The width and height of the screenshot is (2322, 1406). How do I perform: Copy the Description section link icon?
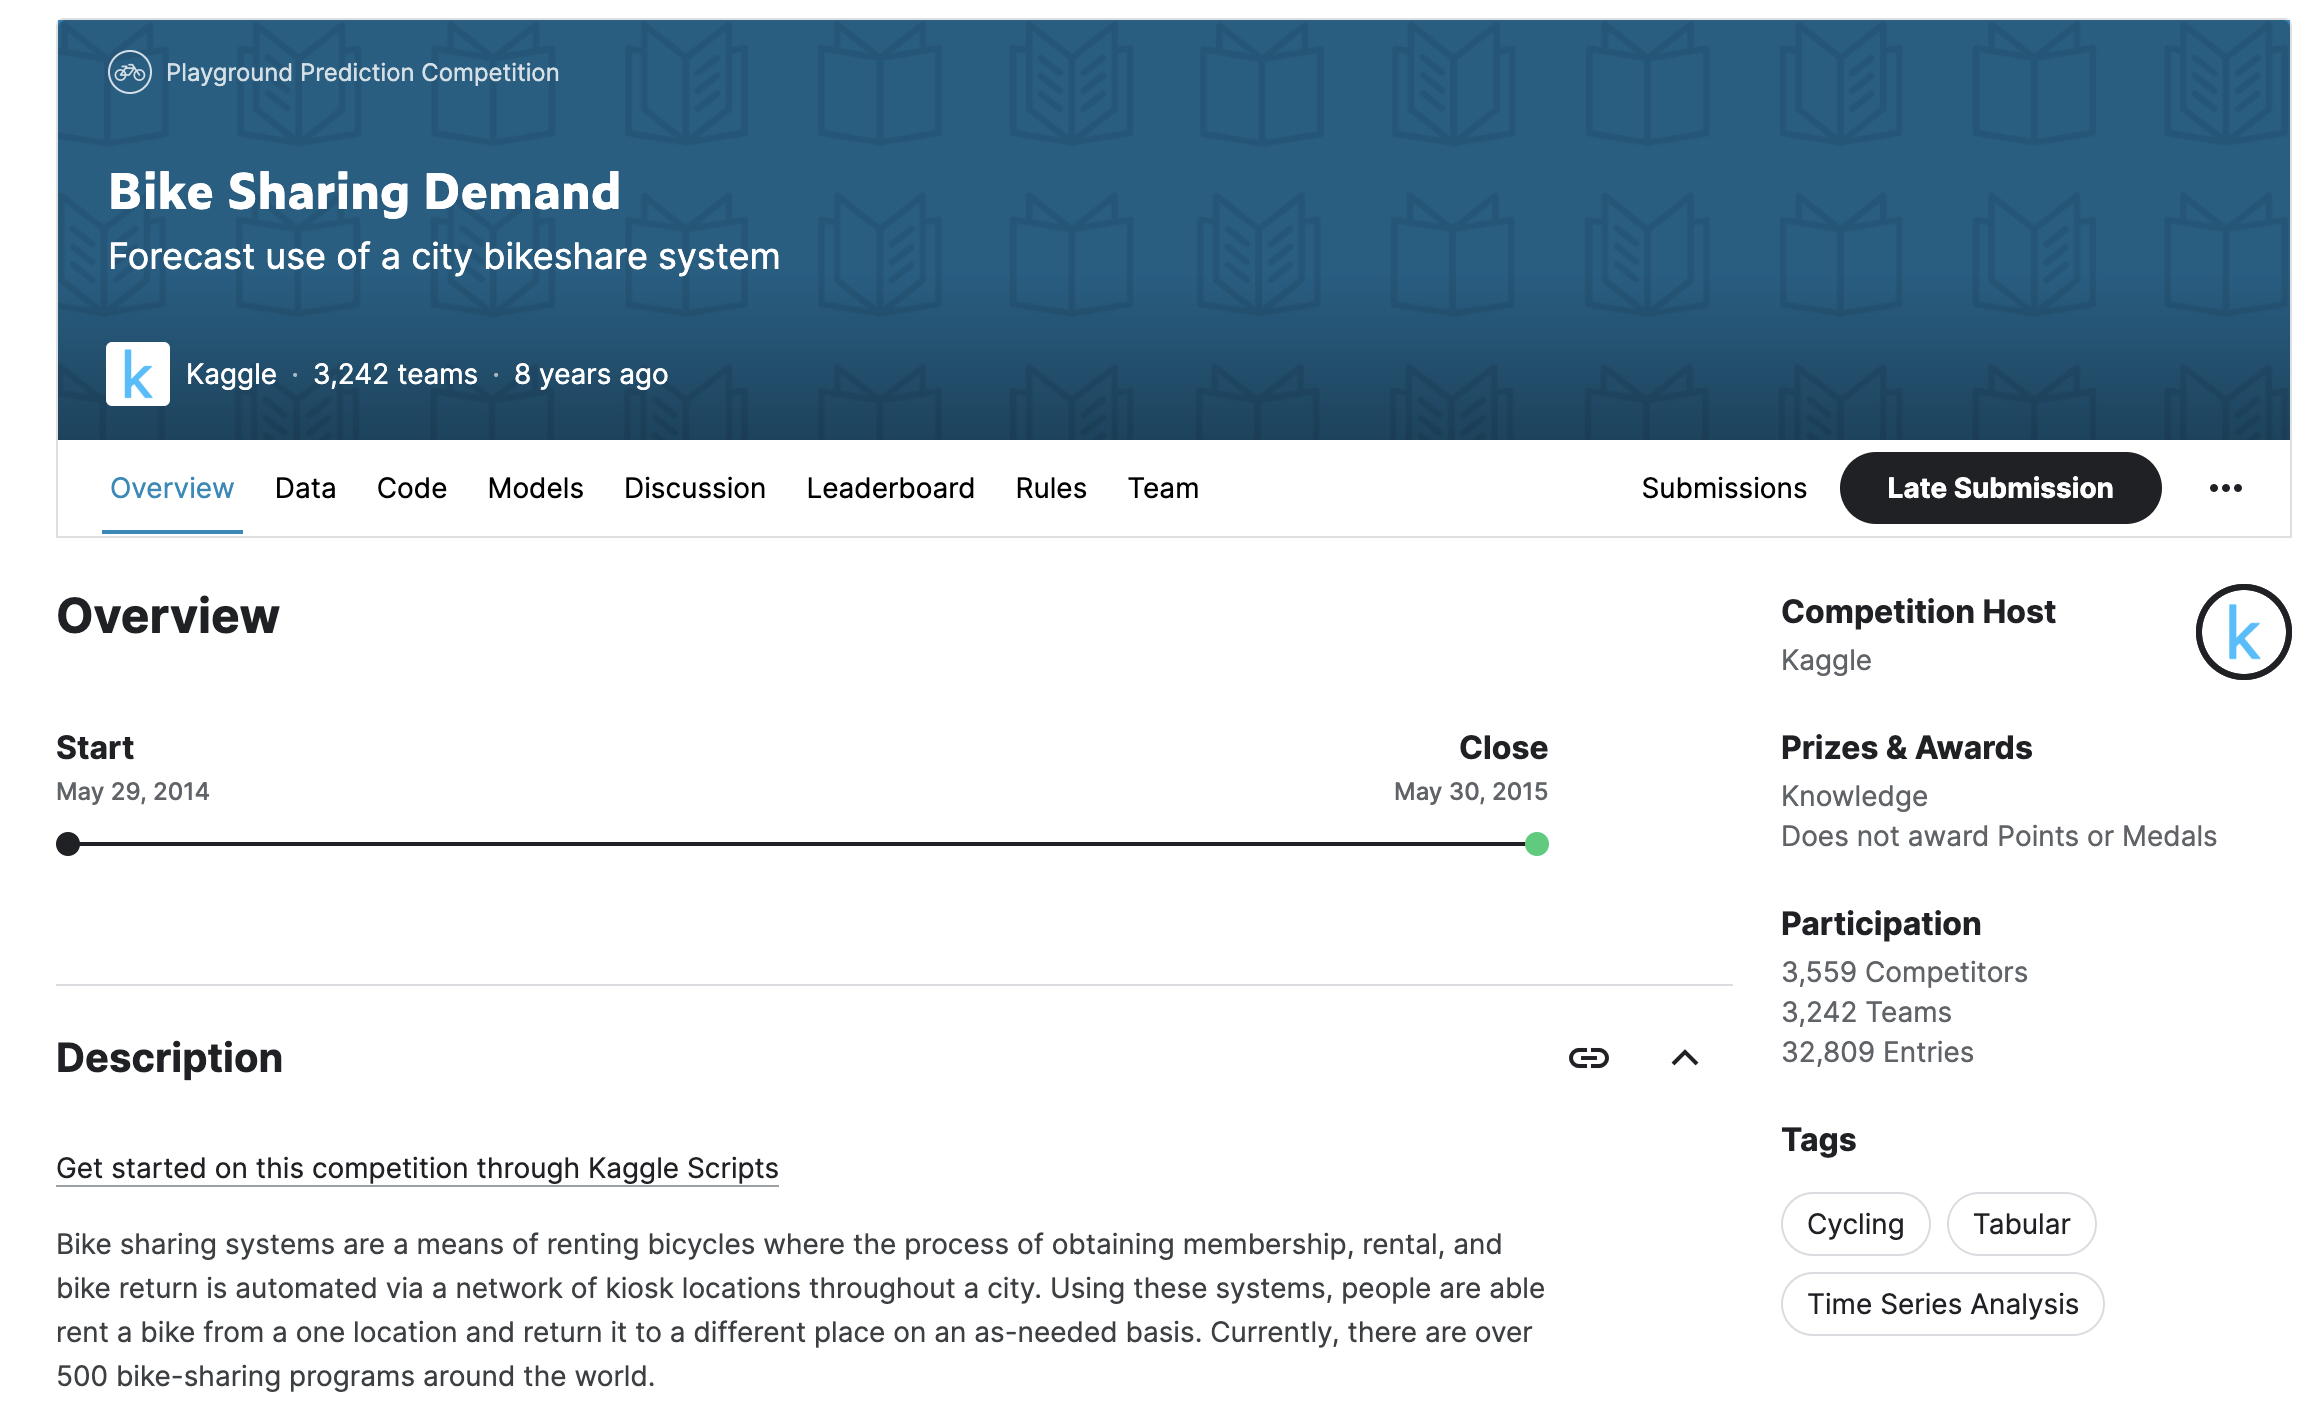tap(1588, 1058)
